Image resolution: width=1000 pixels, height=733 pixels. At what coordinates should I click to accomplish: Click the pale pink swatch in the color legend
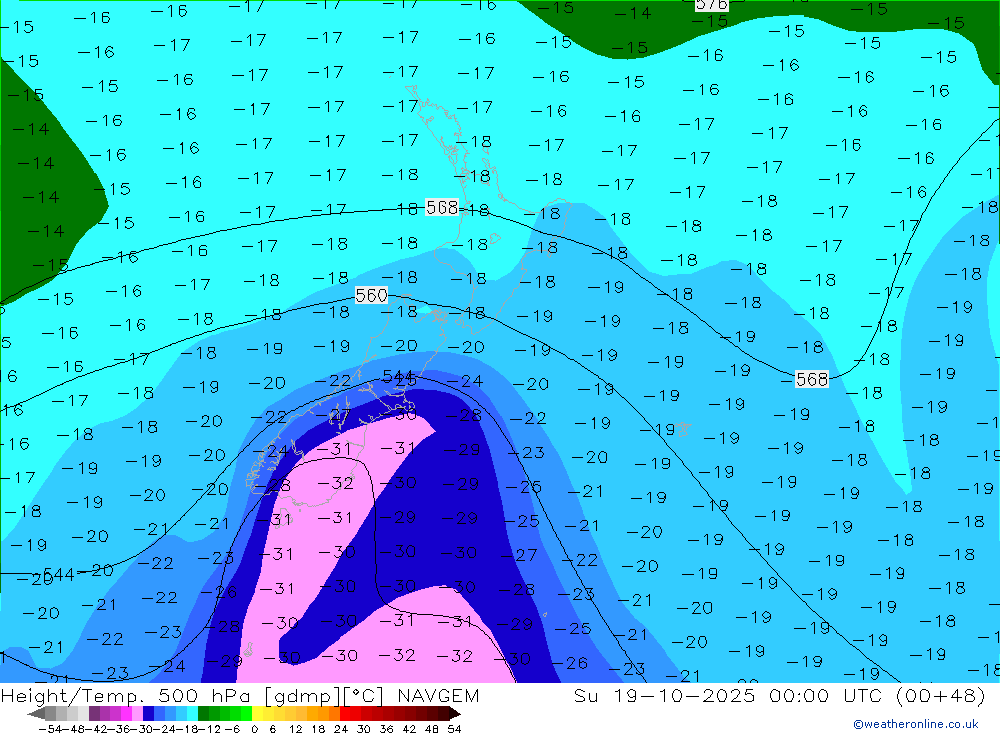point(137,713)
